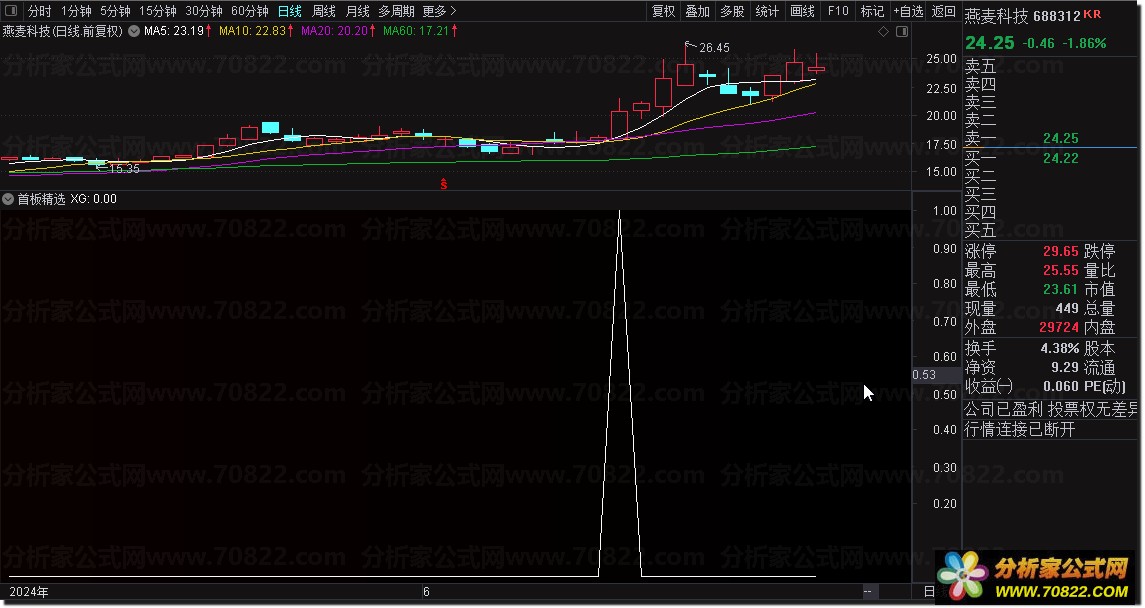Image resolution: width=1145 pixels, height=608 pixels.
Task: Switch to 月线 monthly chart
Action: click(357, 11)
